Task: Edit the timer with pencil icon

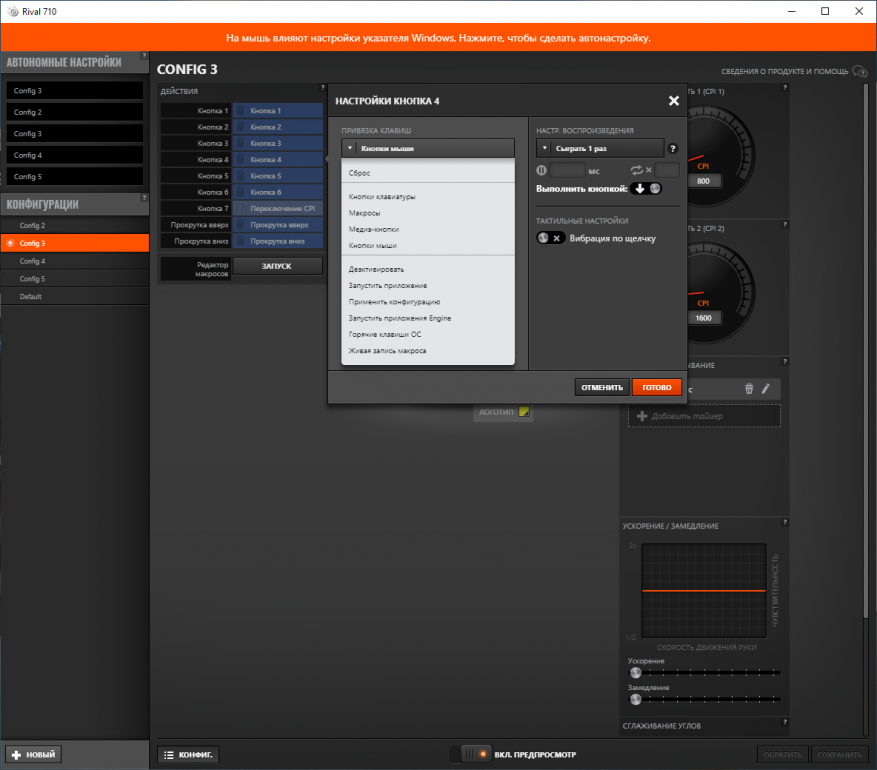Action: point(766,389)
